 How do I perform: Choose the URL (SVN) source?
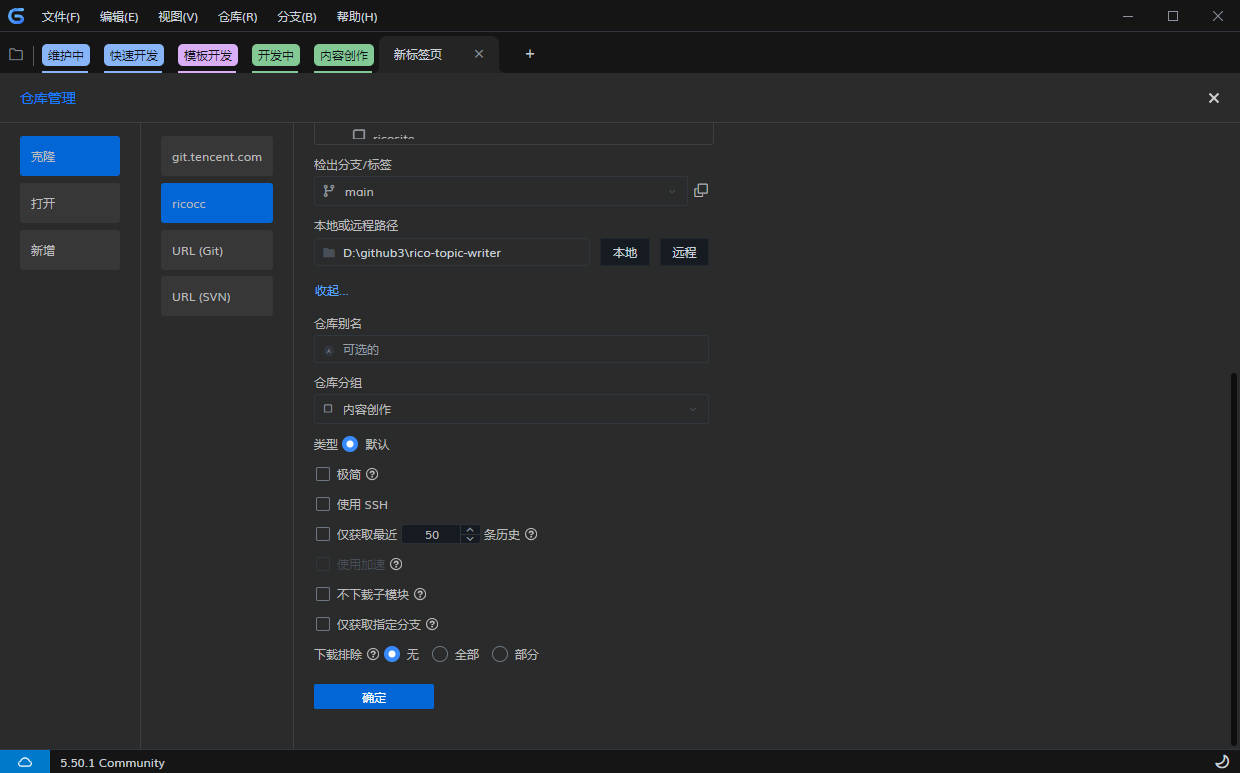point(217,296)
